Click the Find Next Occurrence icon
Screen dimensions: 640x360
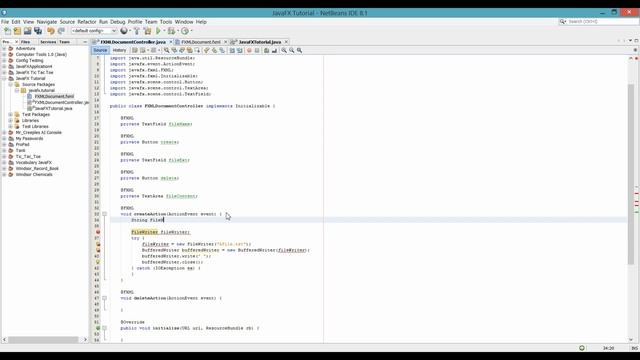(x=182, y=50)
